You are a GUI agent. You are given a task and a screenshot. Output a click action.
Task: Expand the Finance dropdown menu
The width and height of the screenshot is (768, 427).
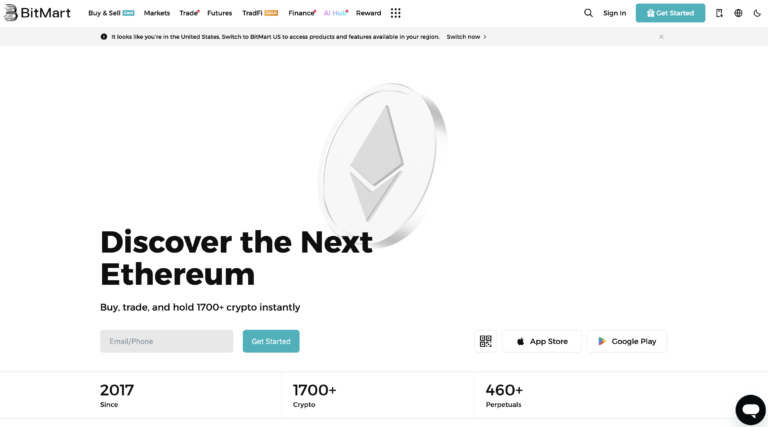pyautogui.click(x=301, y=13)
